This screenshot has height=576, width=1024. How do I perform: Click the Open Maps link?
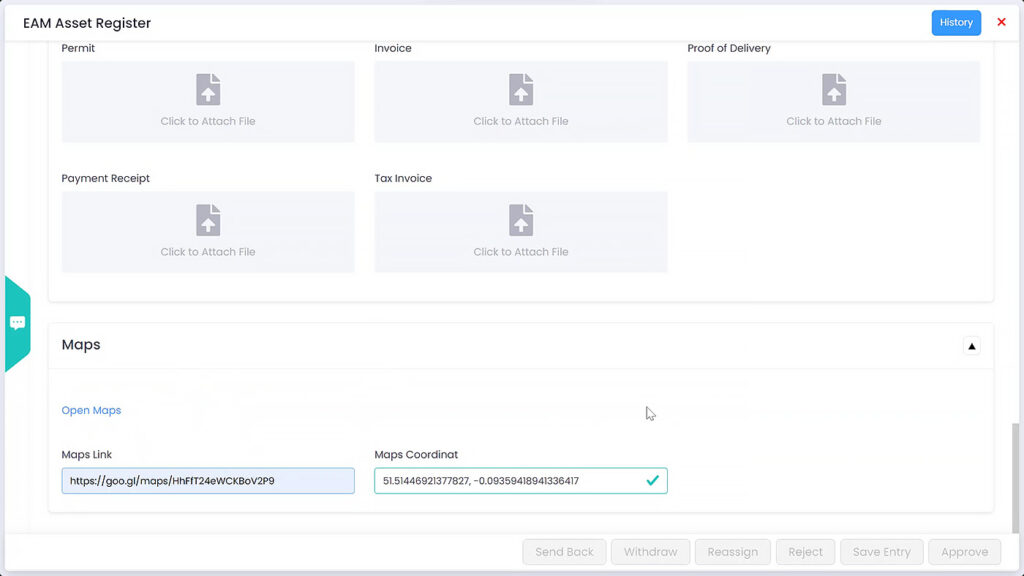[91, 410]
